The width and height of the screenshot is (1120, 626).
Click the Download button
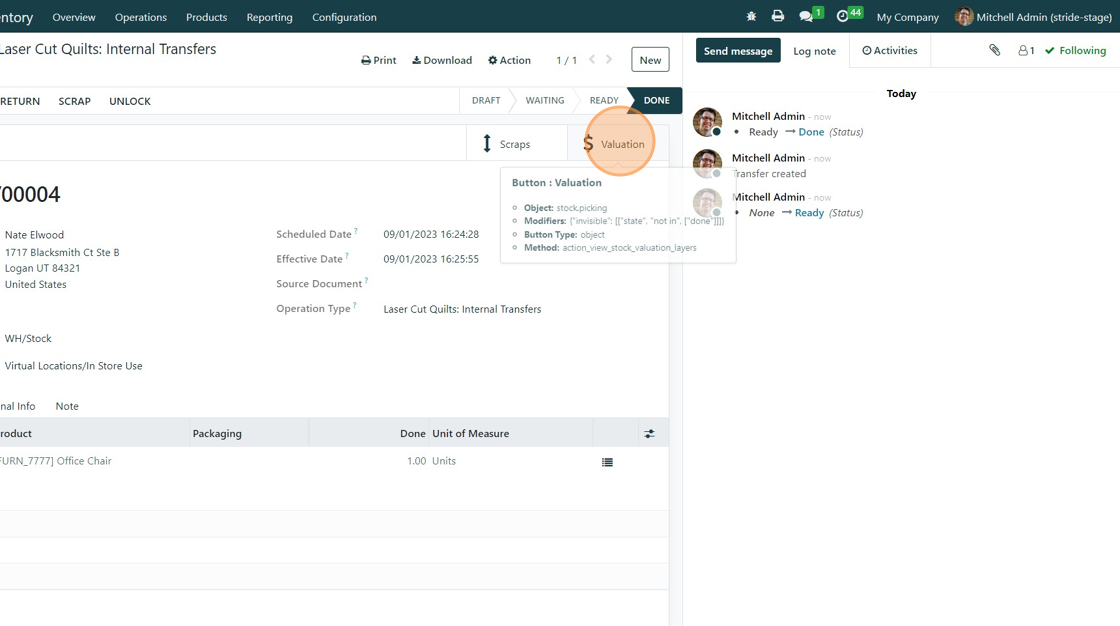pyautogui.click(x=442, y=60)
